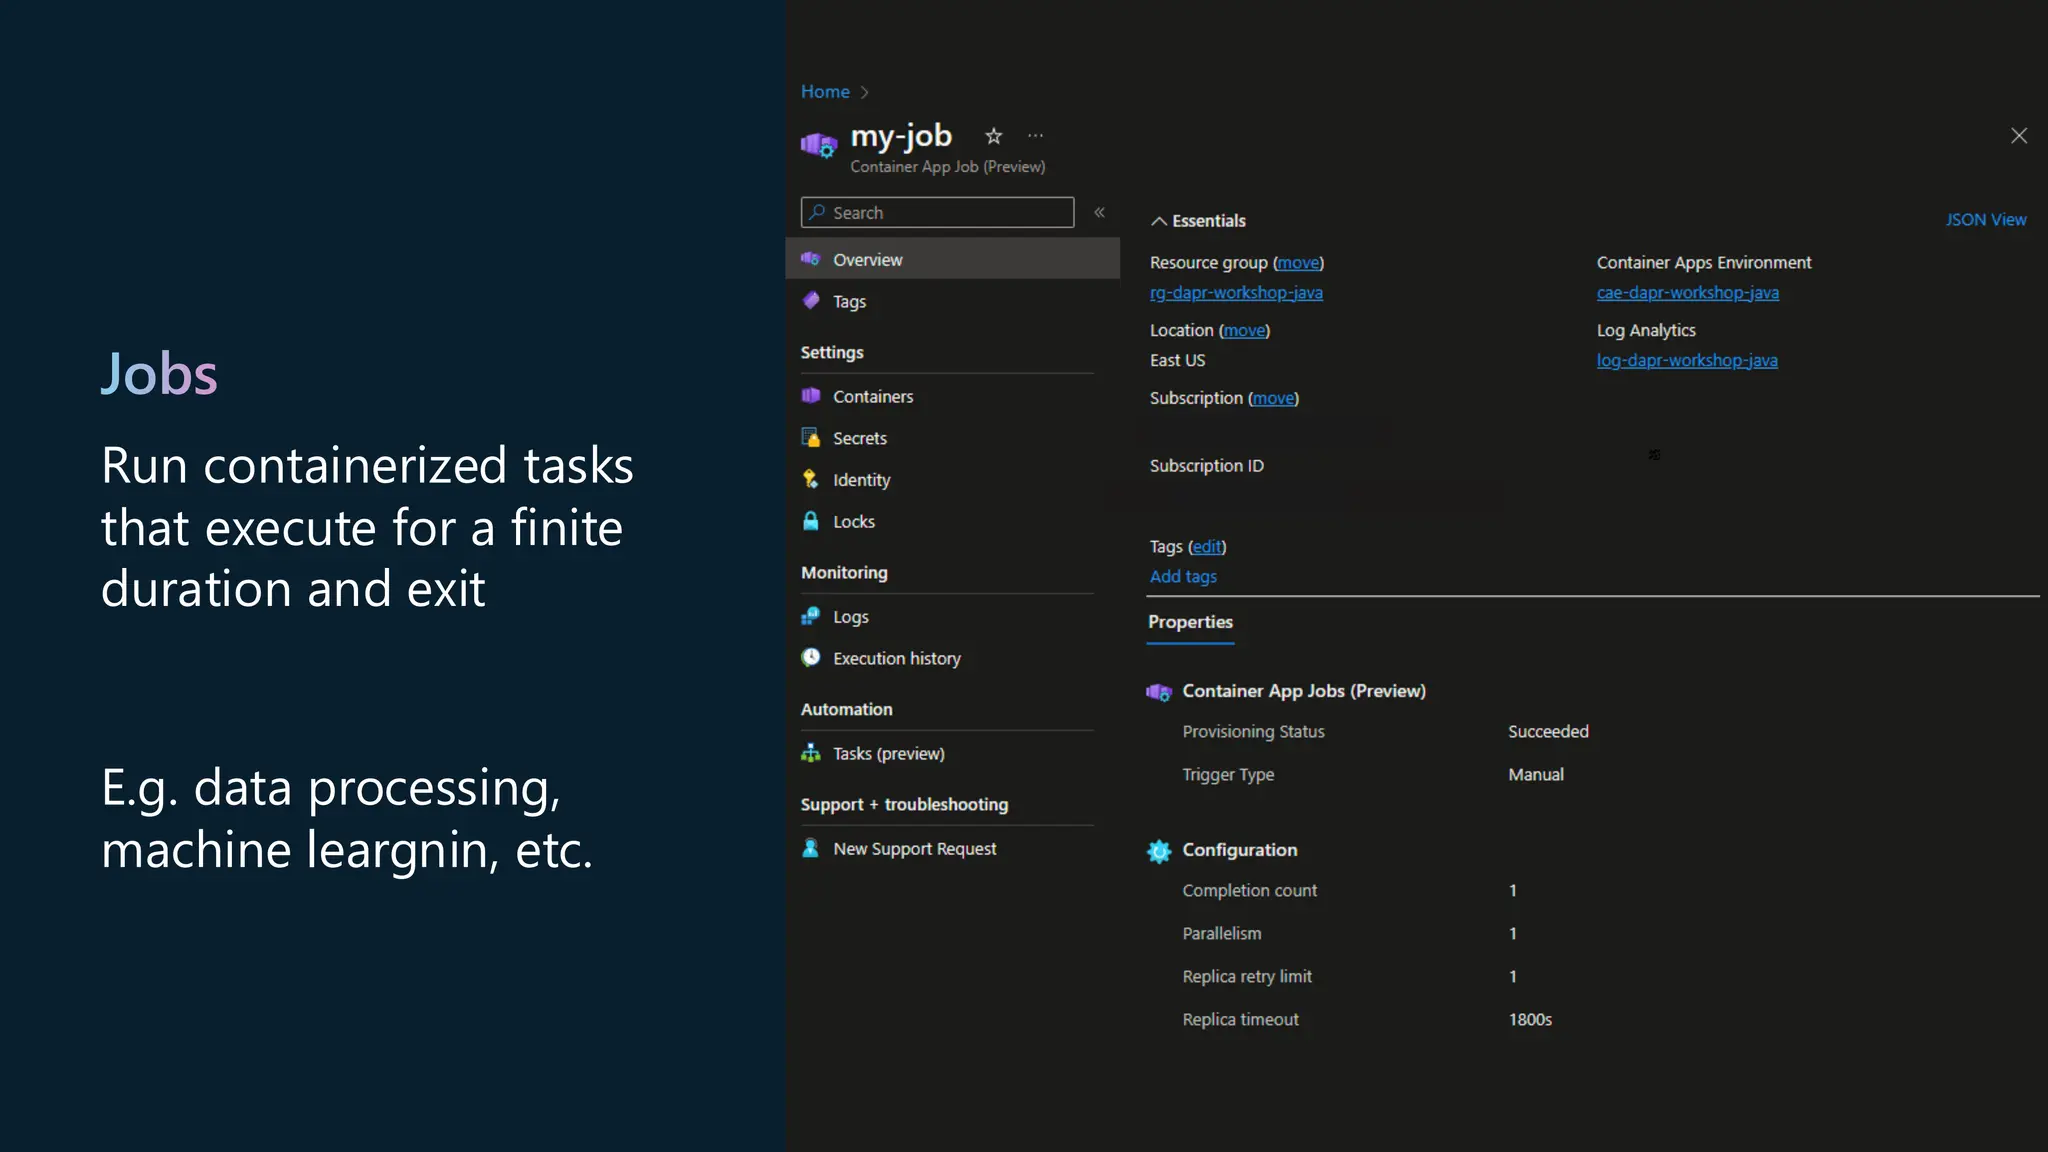
Task: Focus the sidebar Search field
Action: 937,212
